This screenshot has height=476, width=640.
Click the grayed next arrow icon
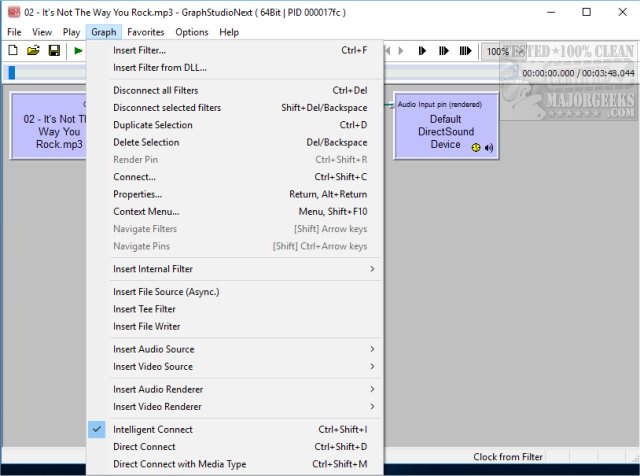point(401,51)
